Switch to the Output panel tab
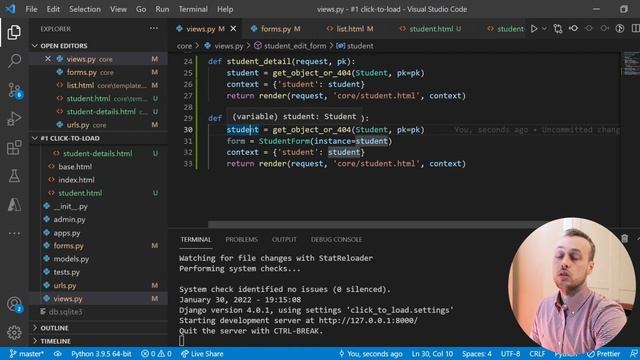The width and height of the screenshot is (640, 360). 284,239
